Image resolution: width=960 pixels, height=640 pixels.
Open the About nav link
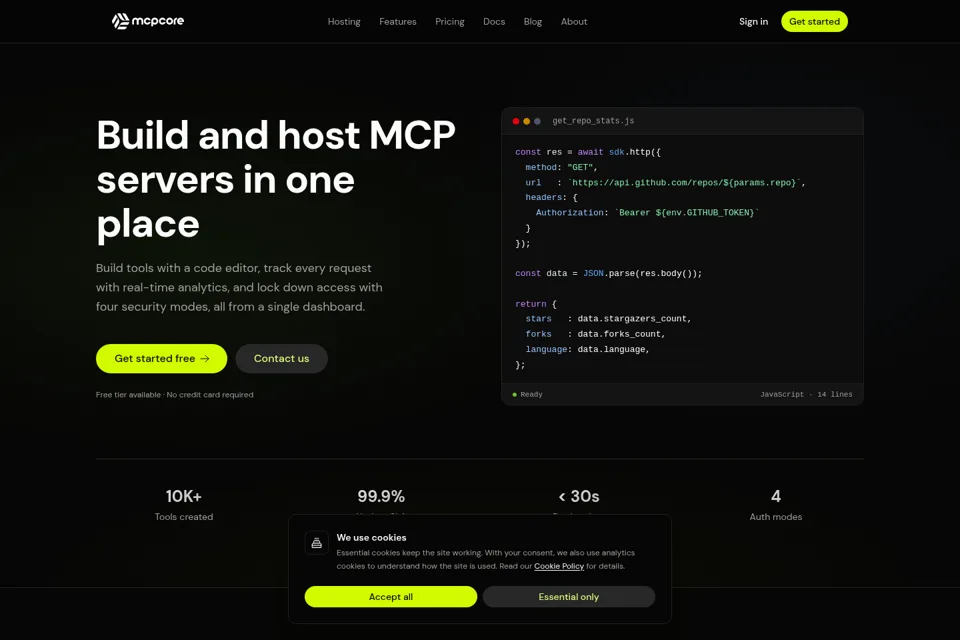click(x=574, y=21)
